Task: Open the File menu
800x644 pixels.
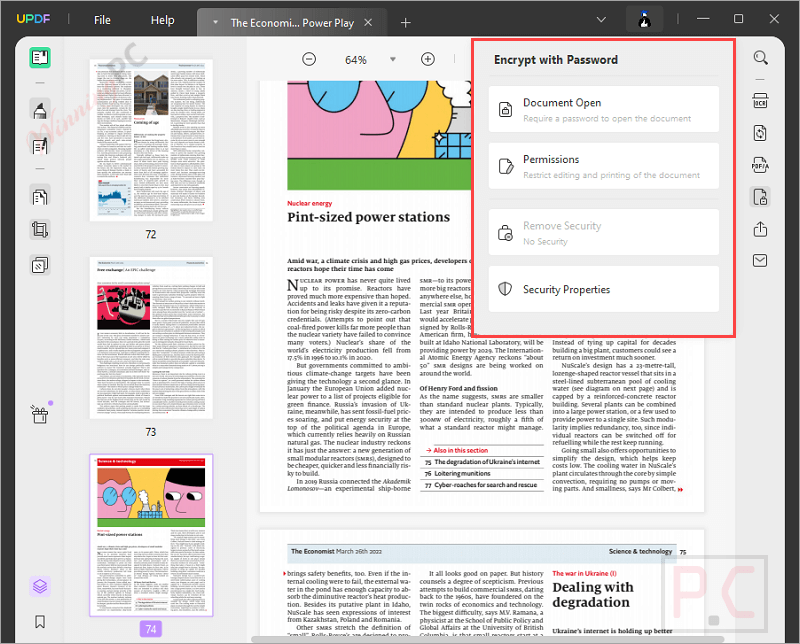Action: click(x=102, y=20)
